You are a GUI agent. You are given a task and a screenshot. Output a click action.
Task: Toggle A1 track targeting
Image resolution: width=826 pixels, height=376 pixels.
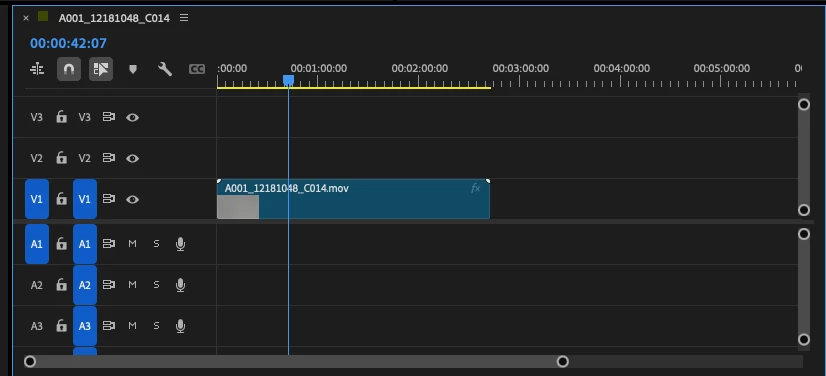pos(85,244)
